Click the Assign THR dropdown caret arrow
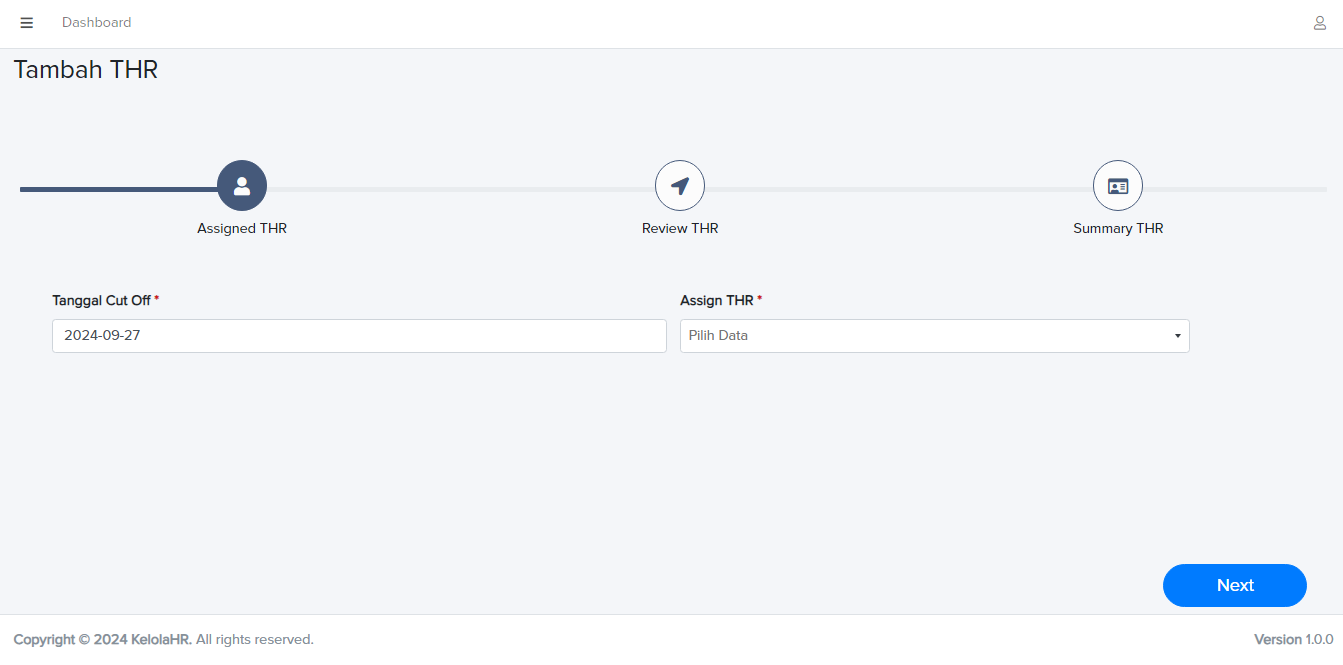Viewport: 1343px width, 665px height. click(x=1178, y=336)
